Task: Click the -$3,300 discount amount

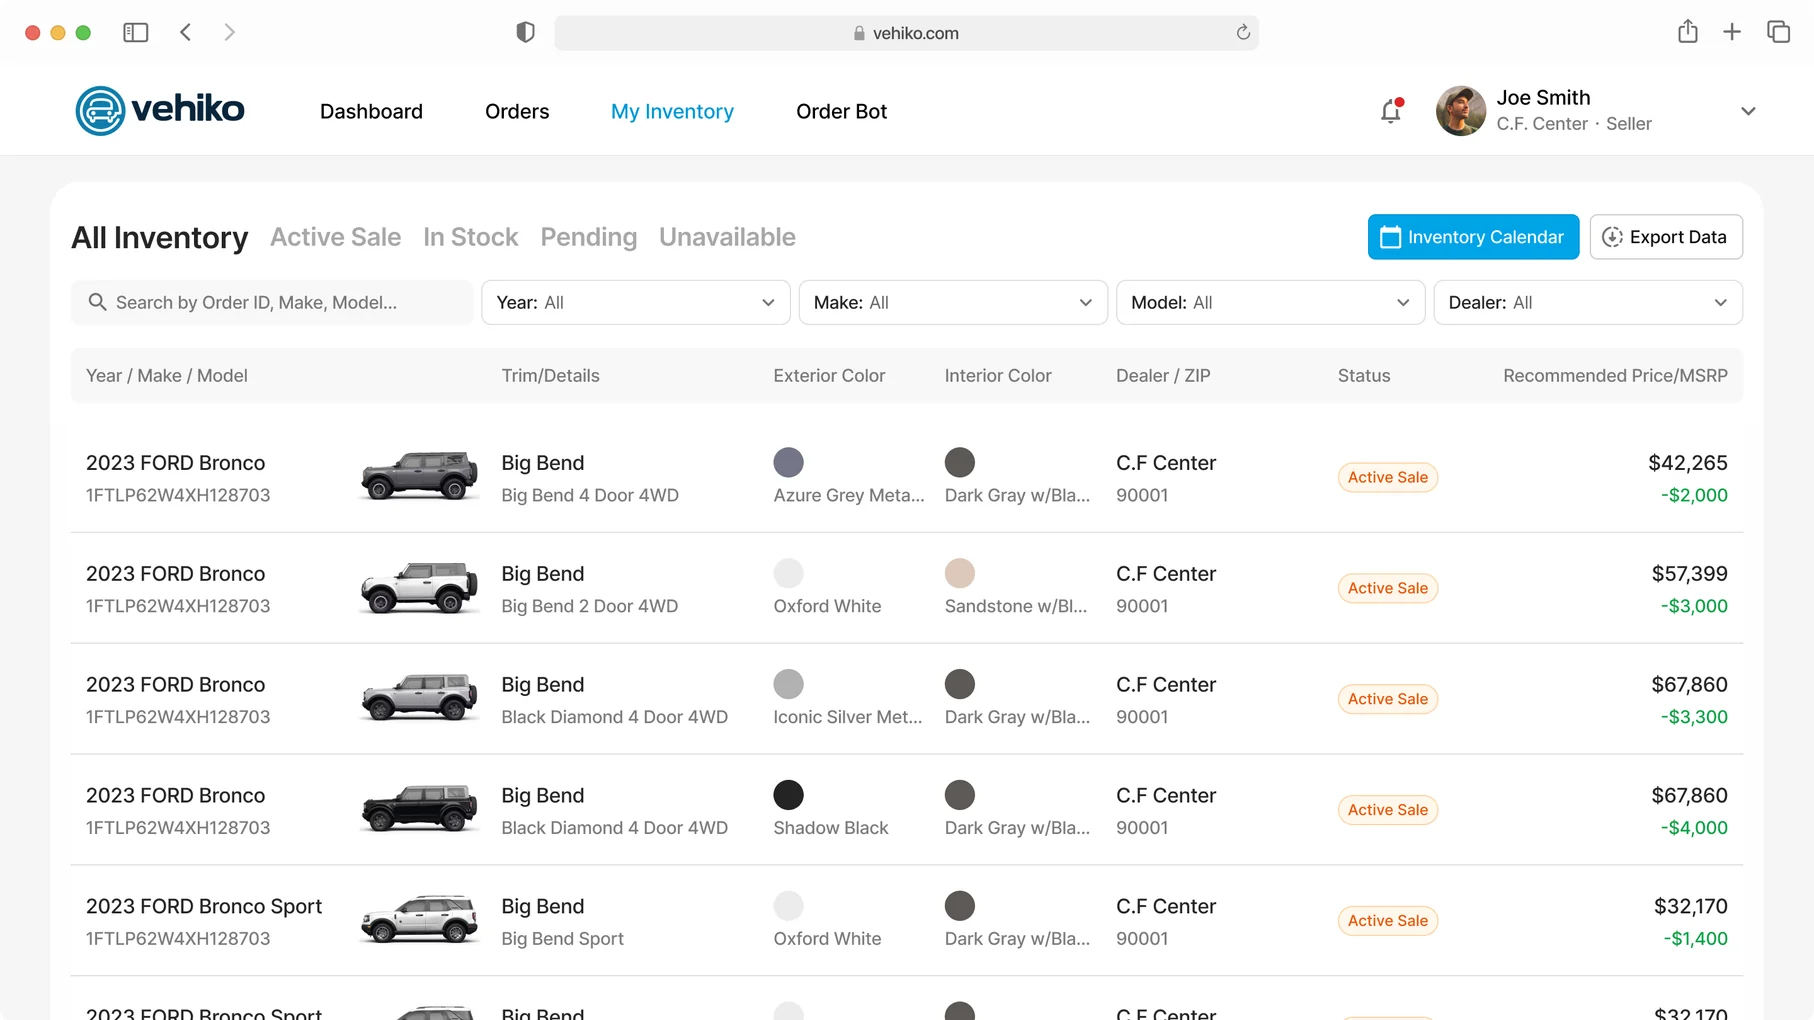Action: pyautogui.click(x=1694, y=717)
